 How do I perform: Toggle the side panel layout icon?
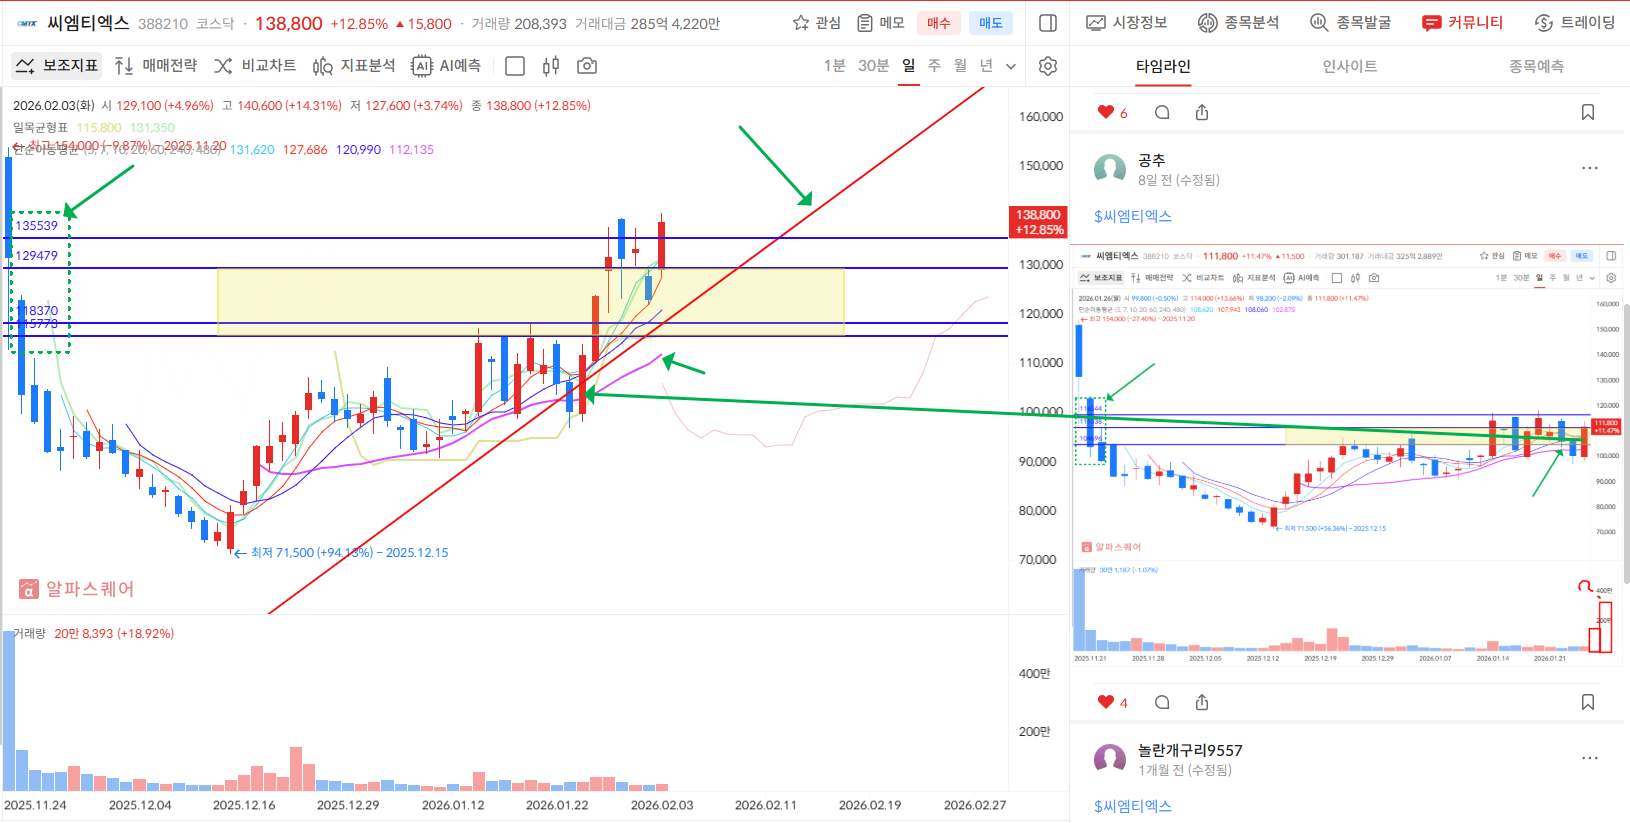1048,23
